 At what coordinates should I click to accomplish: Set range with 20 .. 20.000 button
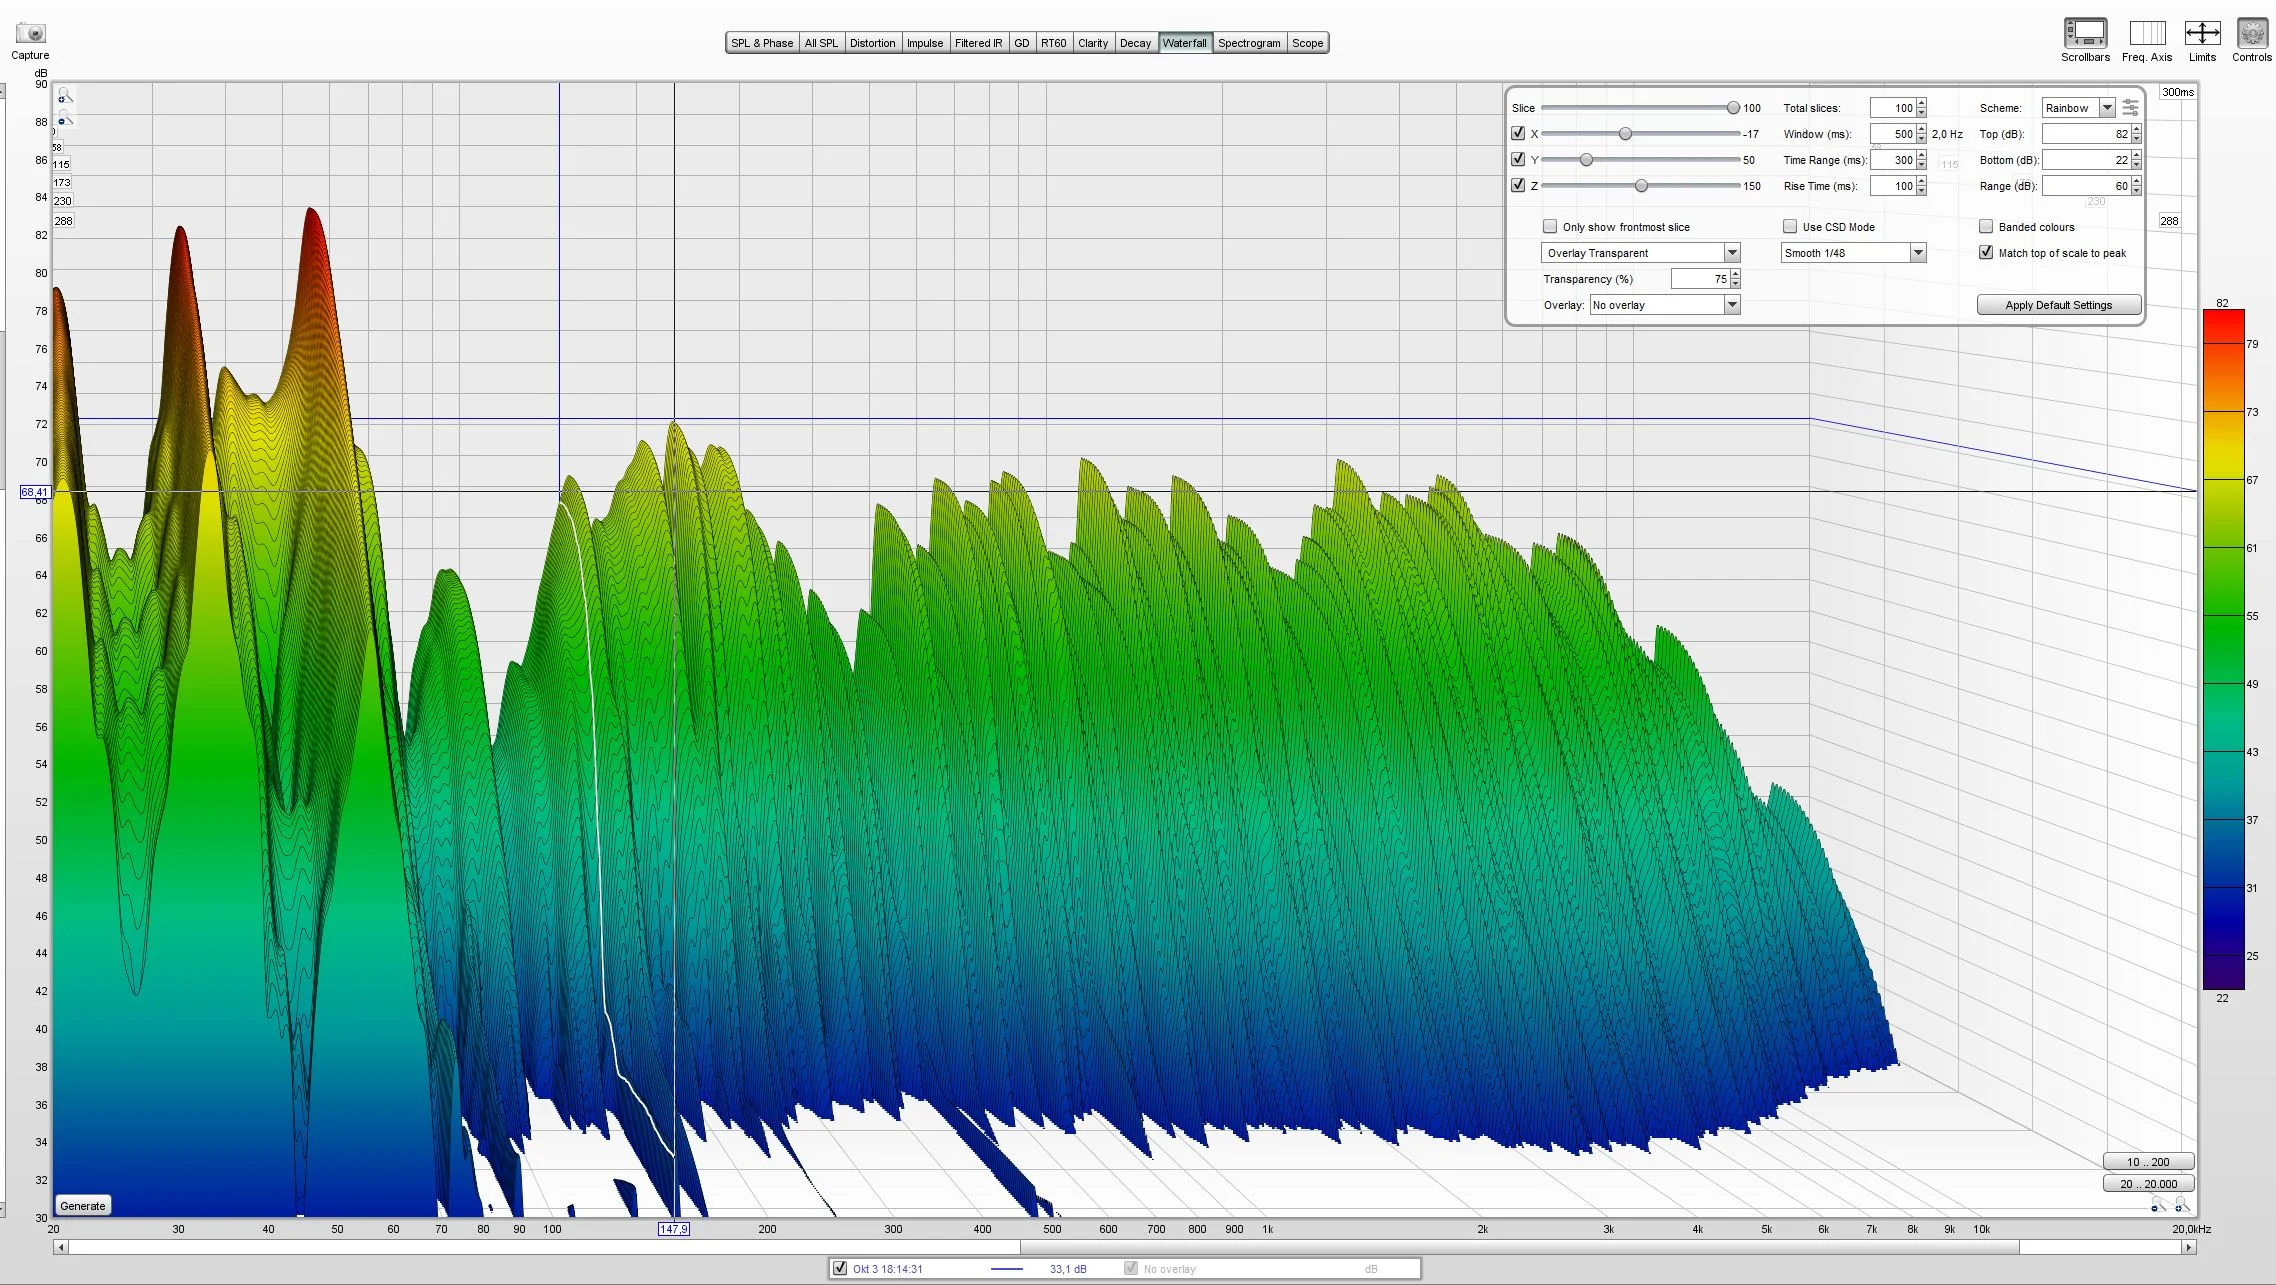pyautogui.click(x=2147, y=1183)
